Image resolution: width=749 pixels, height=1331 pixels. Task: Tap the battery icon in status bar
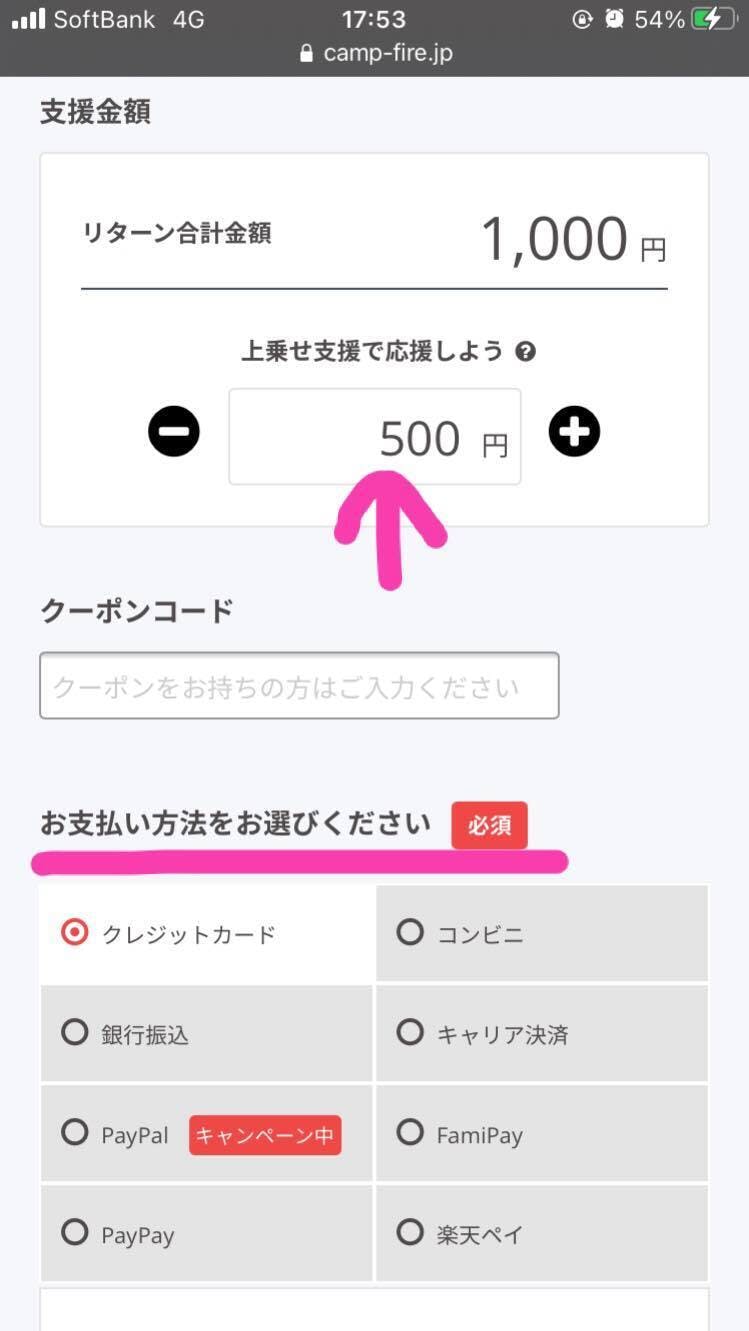click(x=713, y=19)
